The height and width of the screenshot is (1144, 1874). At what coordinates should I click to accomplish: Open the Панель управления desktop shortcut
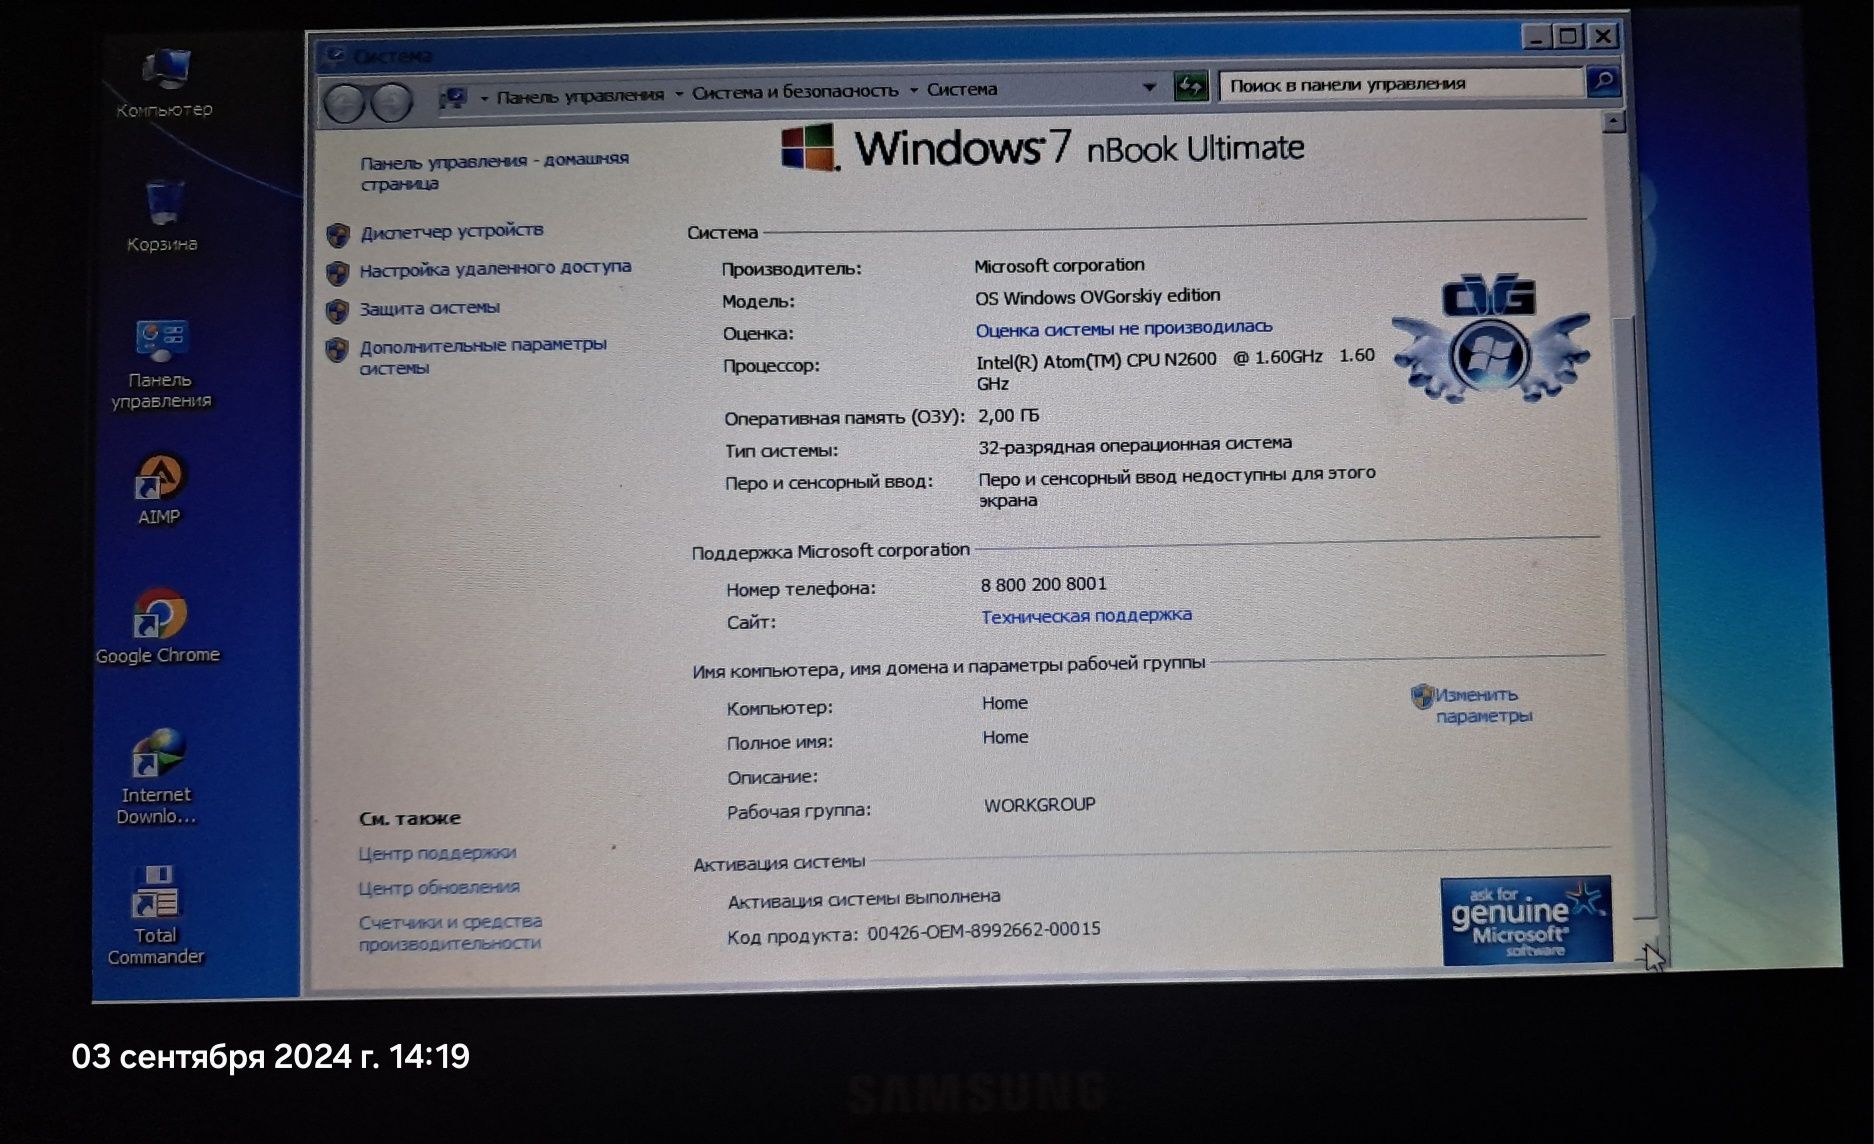click(161, 364)
